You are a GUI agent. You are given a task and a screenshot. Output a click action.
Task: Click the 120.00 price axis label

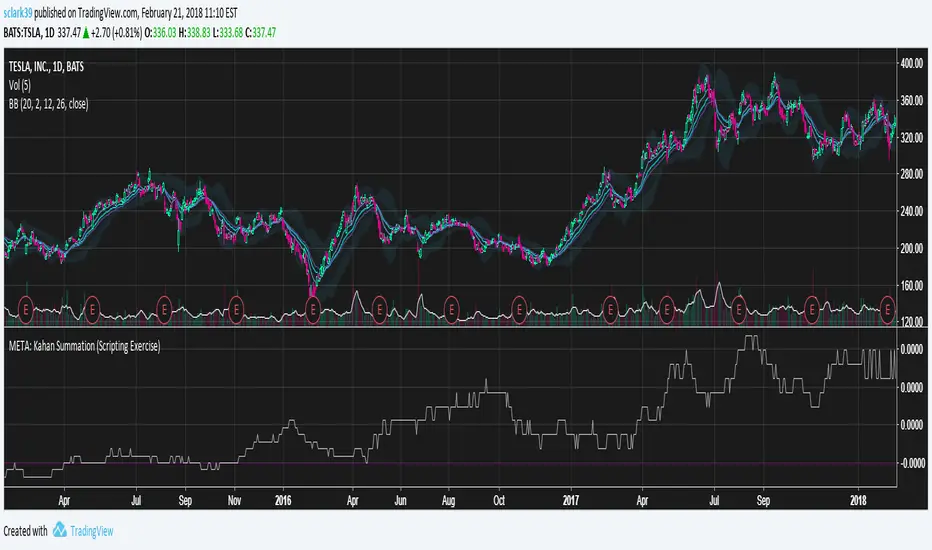(912, 322)
